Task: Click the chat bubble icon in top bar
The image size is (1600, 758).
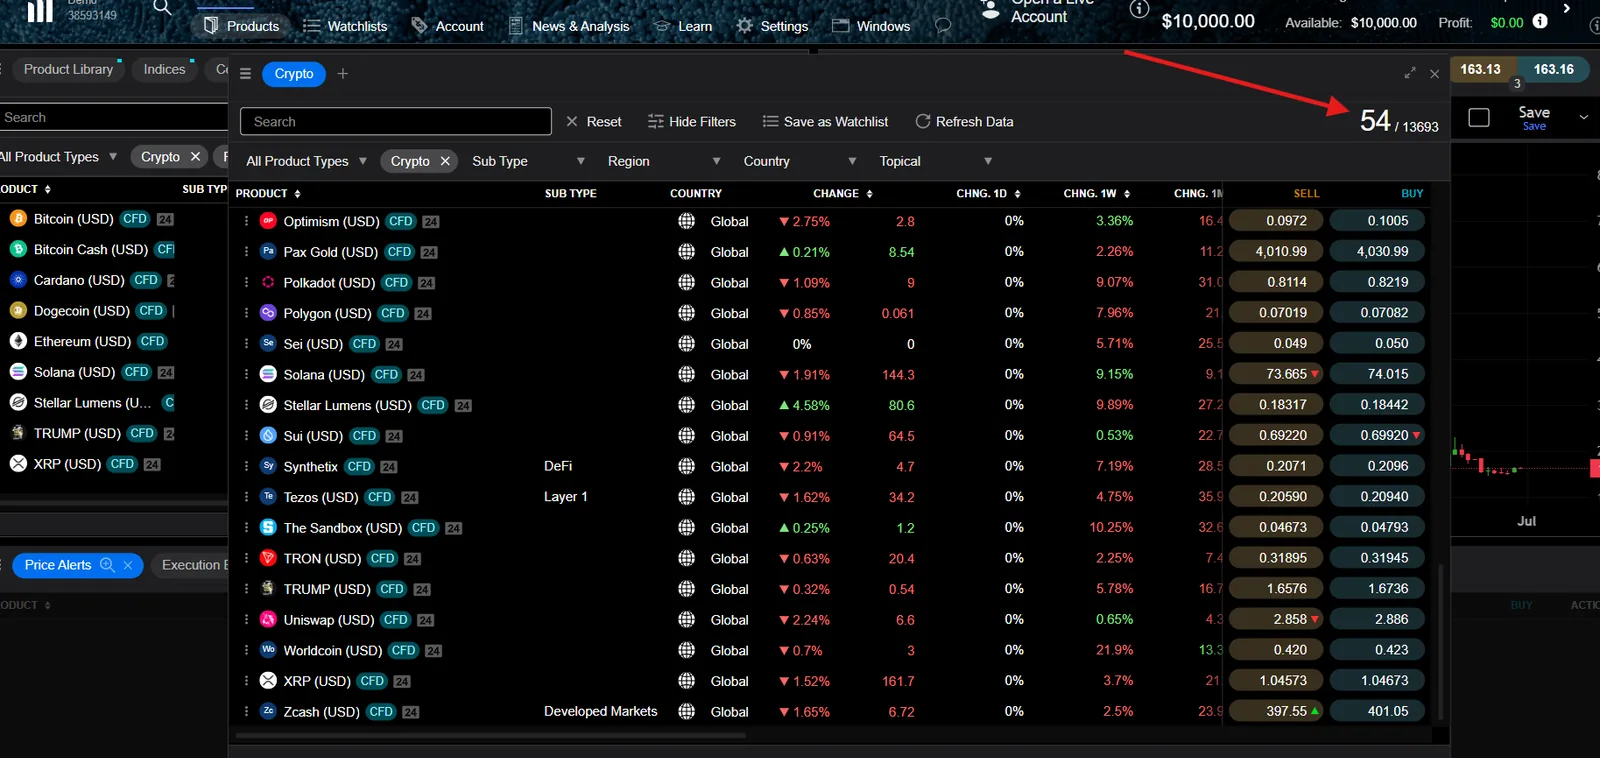Action: click(x=942, y=26)
